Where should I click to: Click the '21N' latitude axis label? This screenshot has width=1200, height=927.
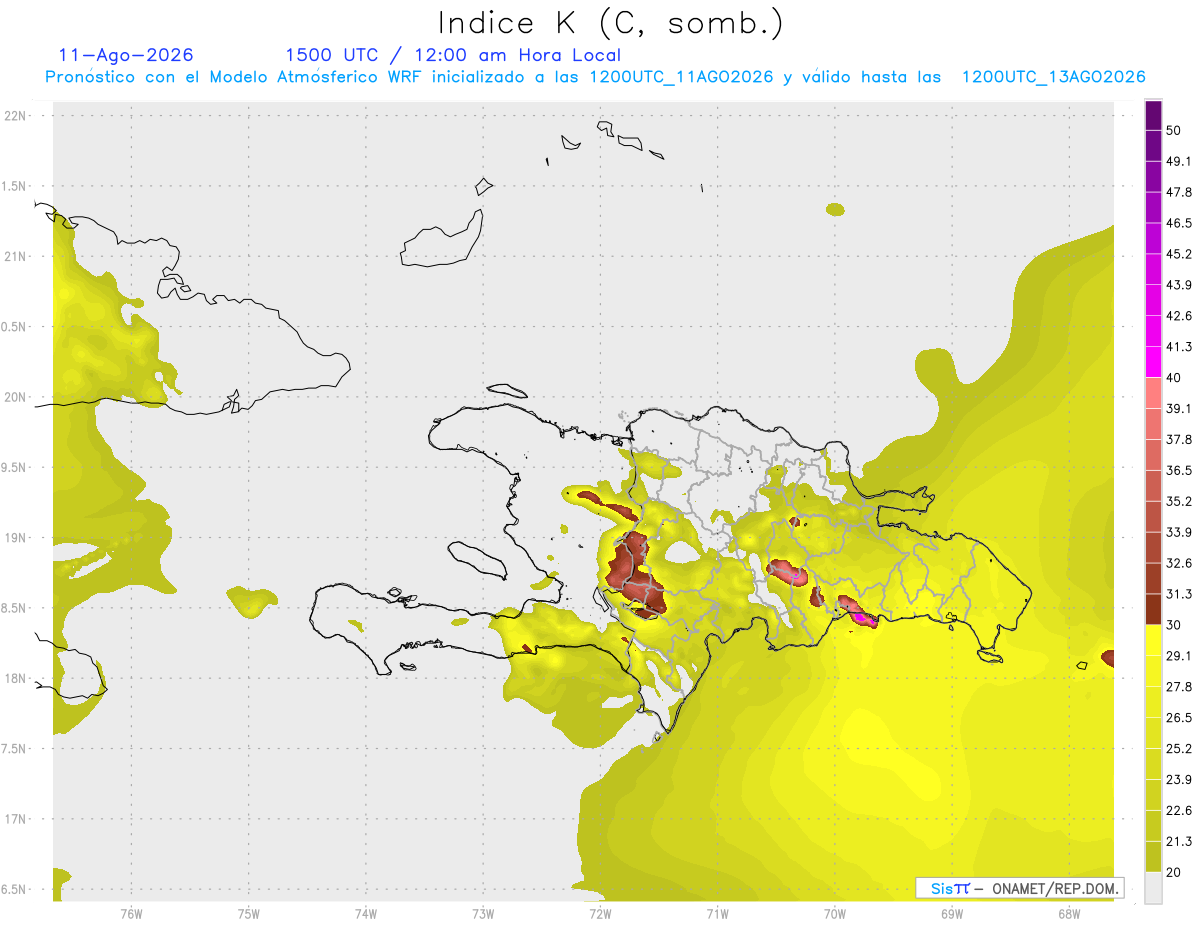click(x=15, y=256)
